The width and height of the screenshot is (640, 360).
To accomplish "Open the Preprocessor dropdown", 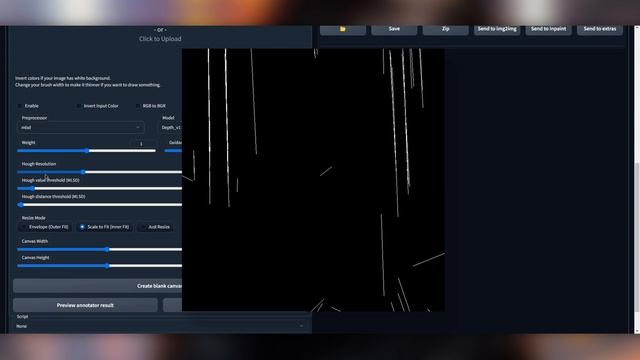I will coord(80,127).
